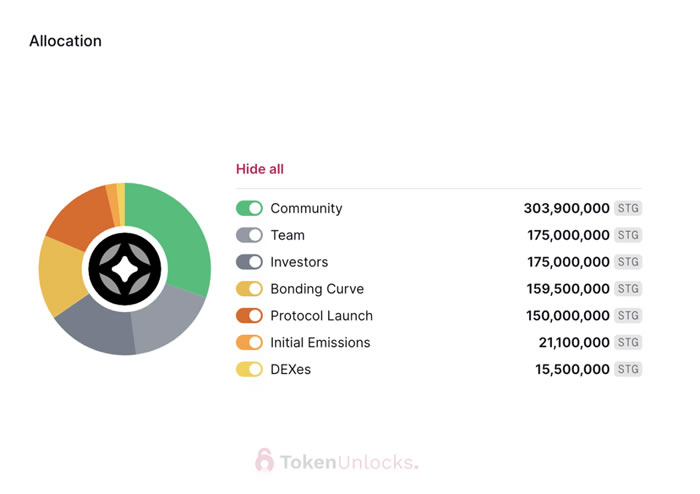This screenshot has width=700, height=494.
Task: Toggle the Investors allocation switch
Action: pyautogui.click(x=249, y=262)
